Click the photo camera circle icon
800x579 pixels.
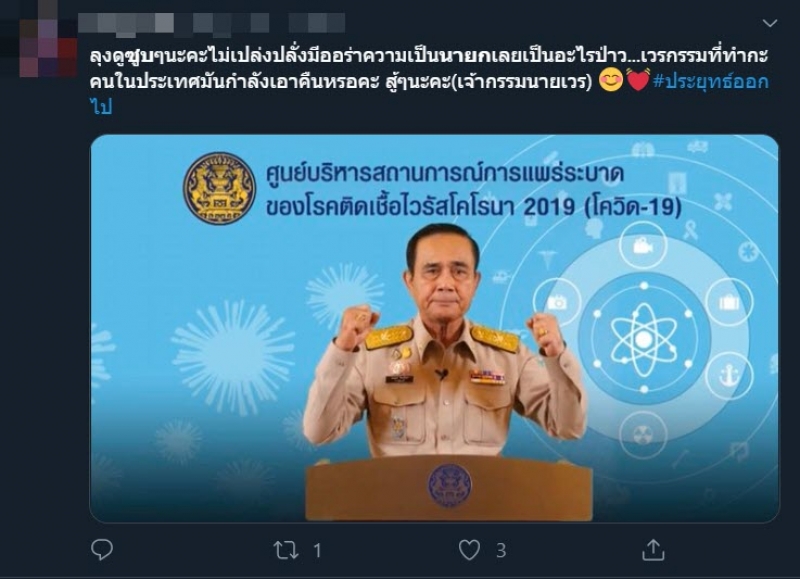pyautogui.click(x=557, y=302)
